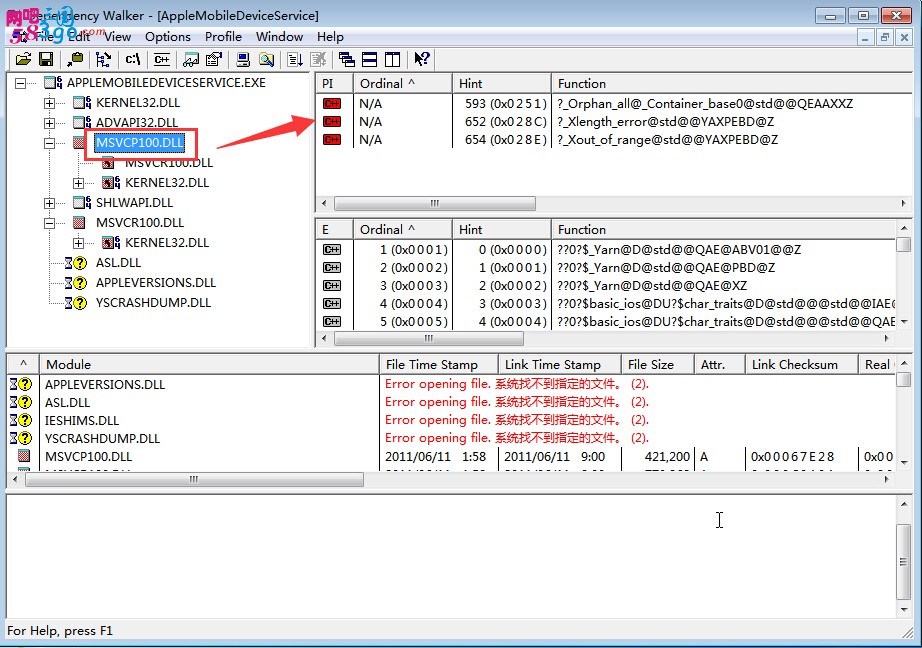Sort modules by Link Time Stamp header
This screenshot has width=922, height=648.
click(559, 365)
